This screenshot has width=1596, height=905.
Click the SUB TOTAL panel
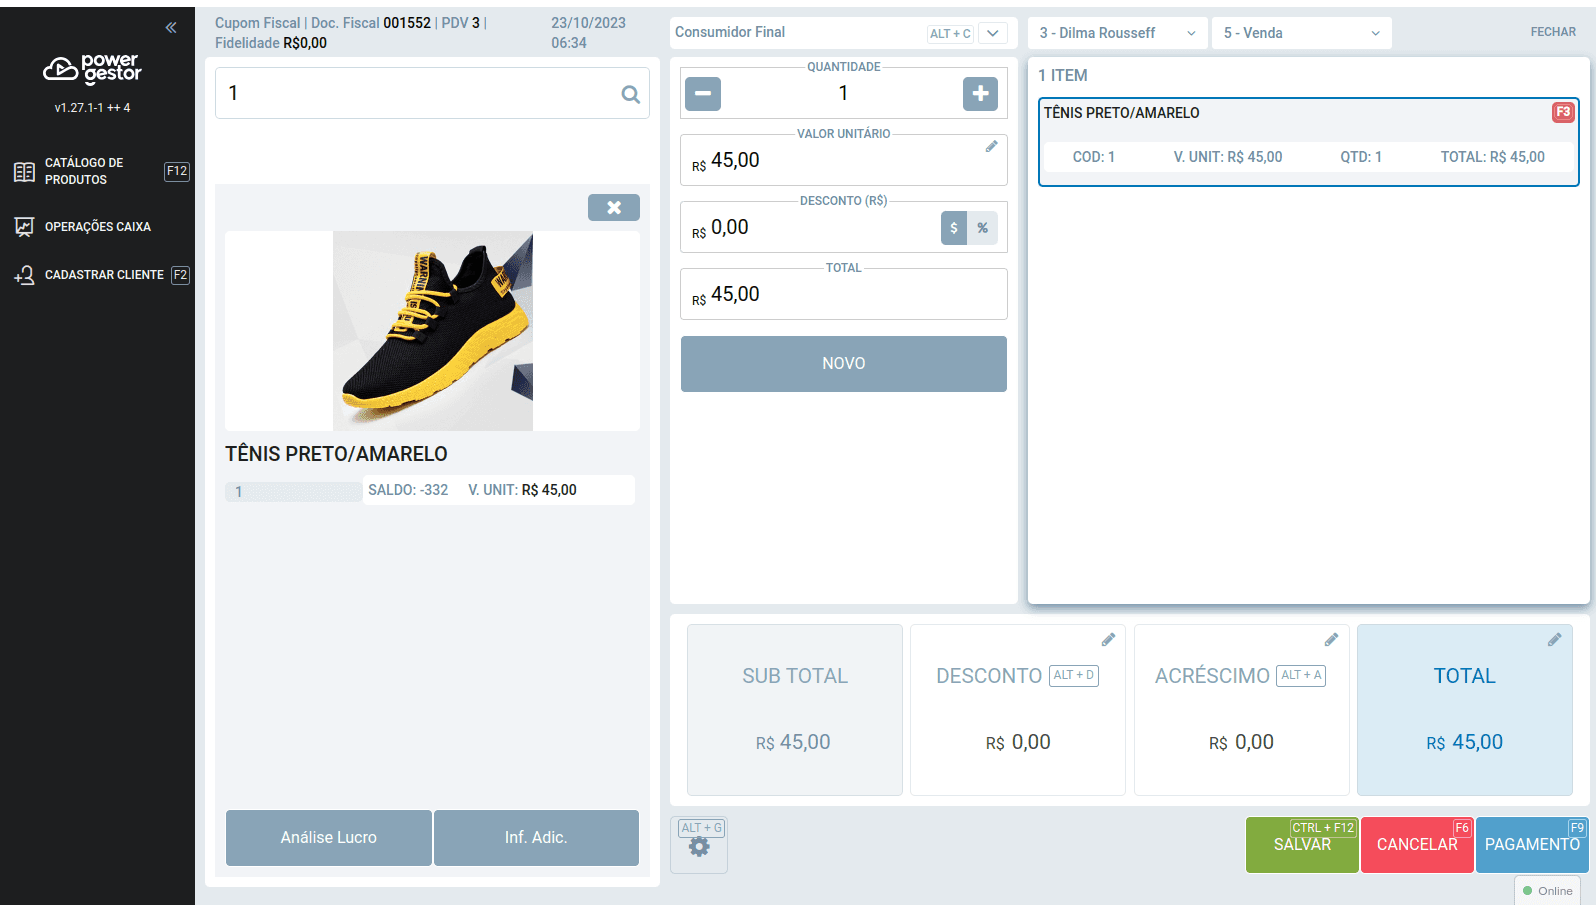click(x=795, y=710)
